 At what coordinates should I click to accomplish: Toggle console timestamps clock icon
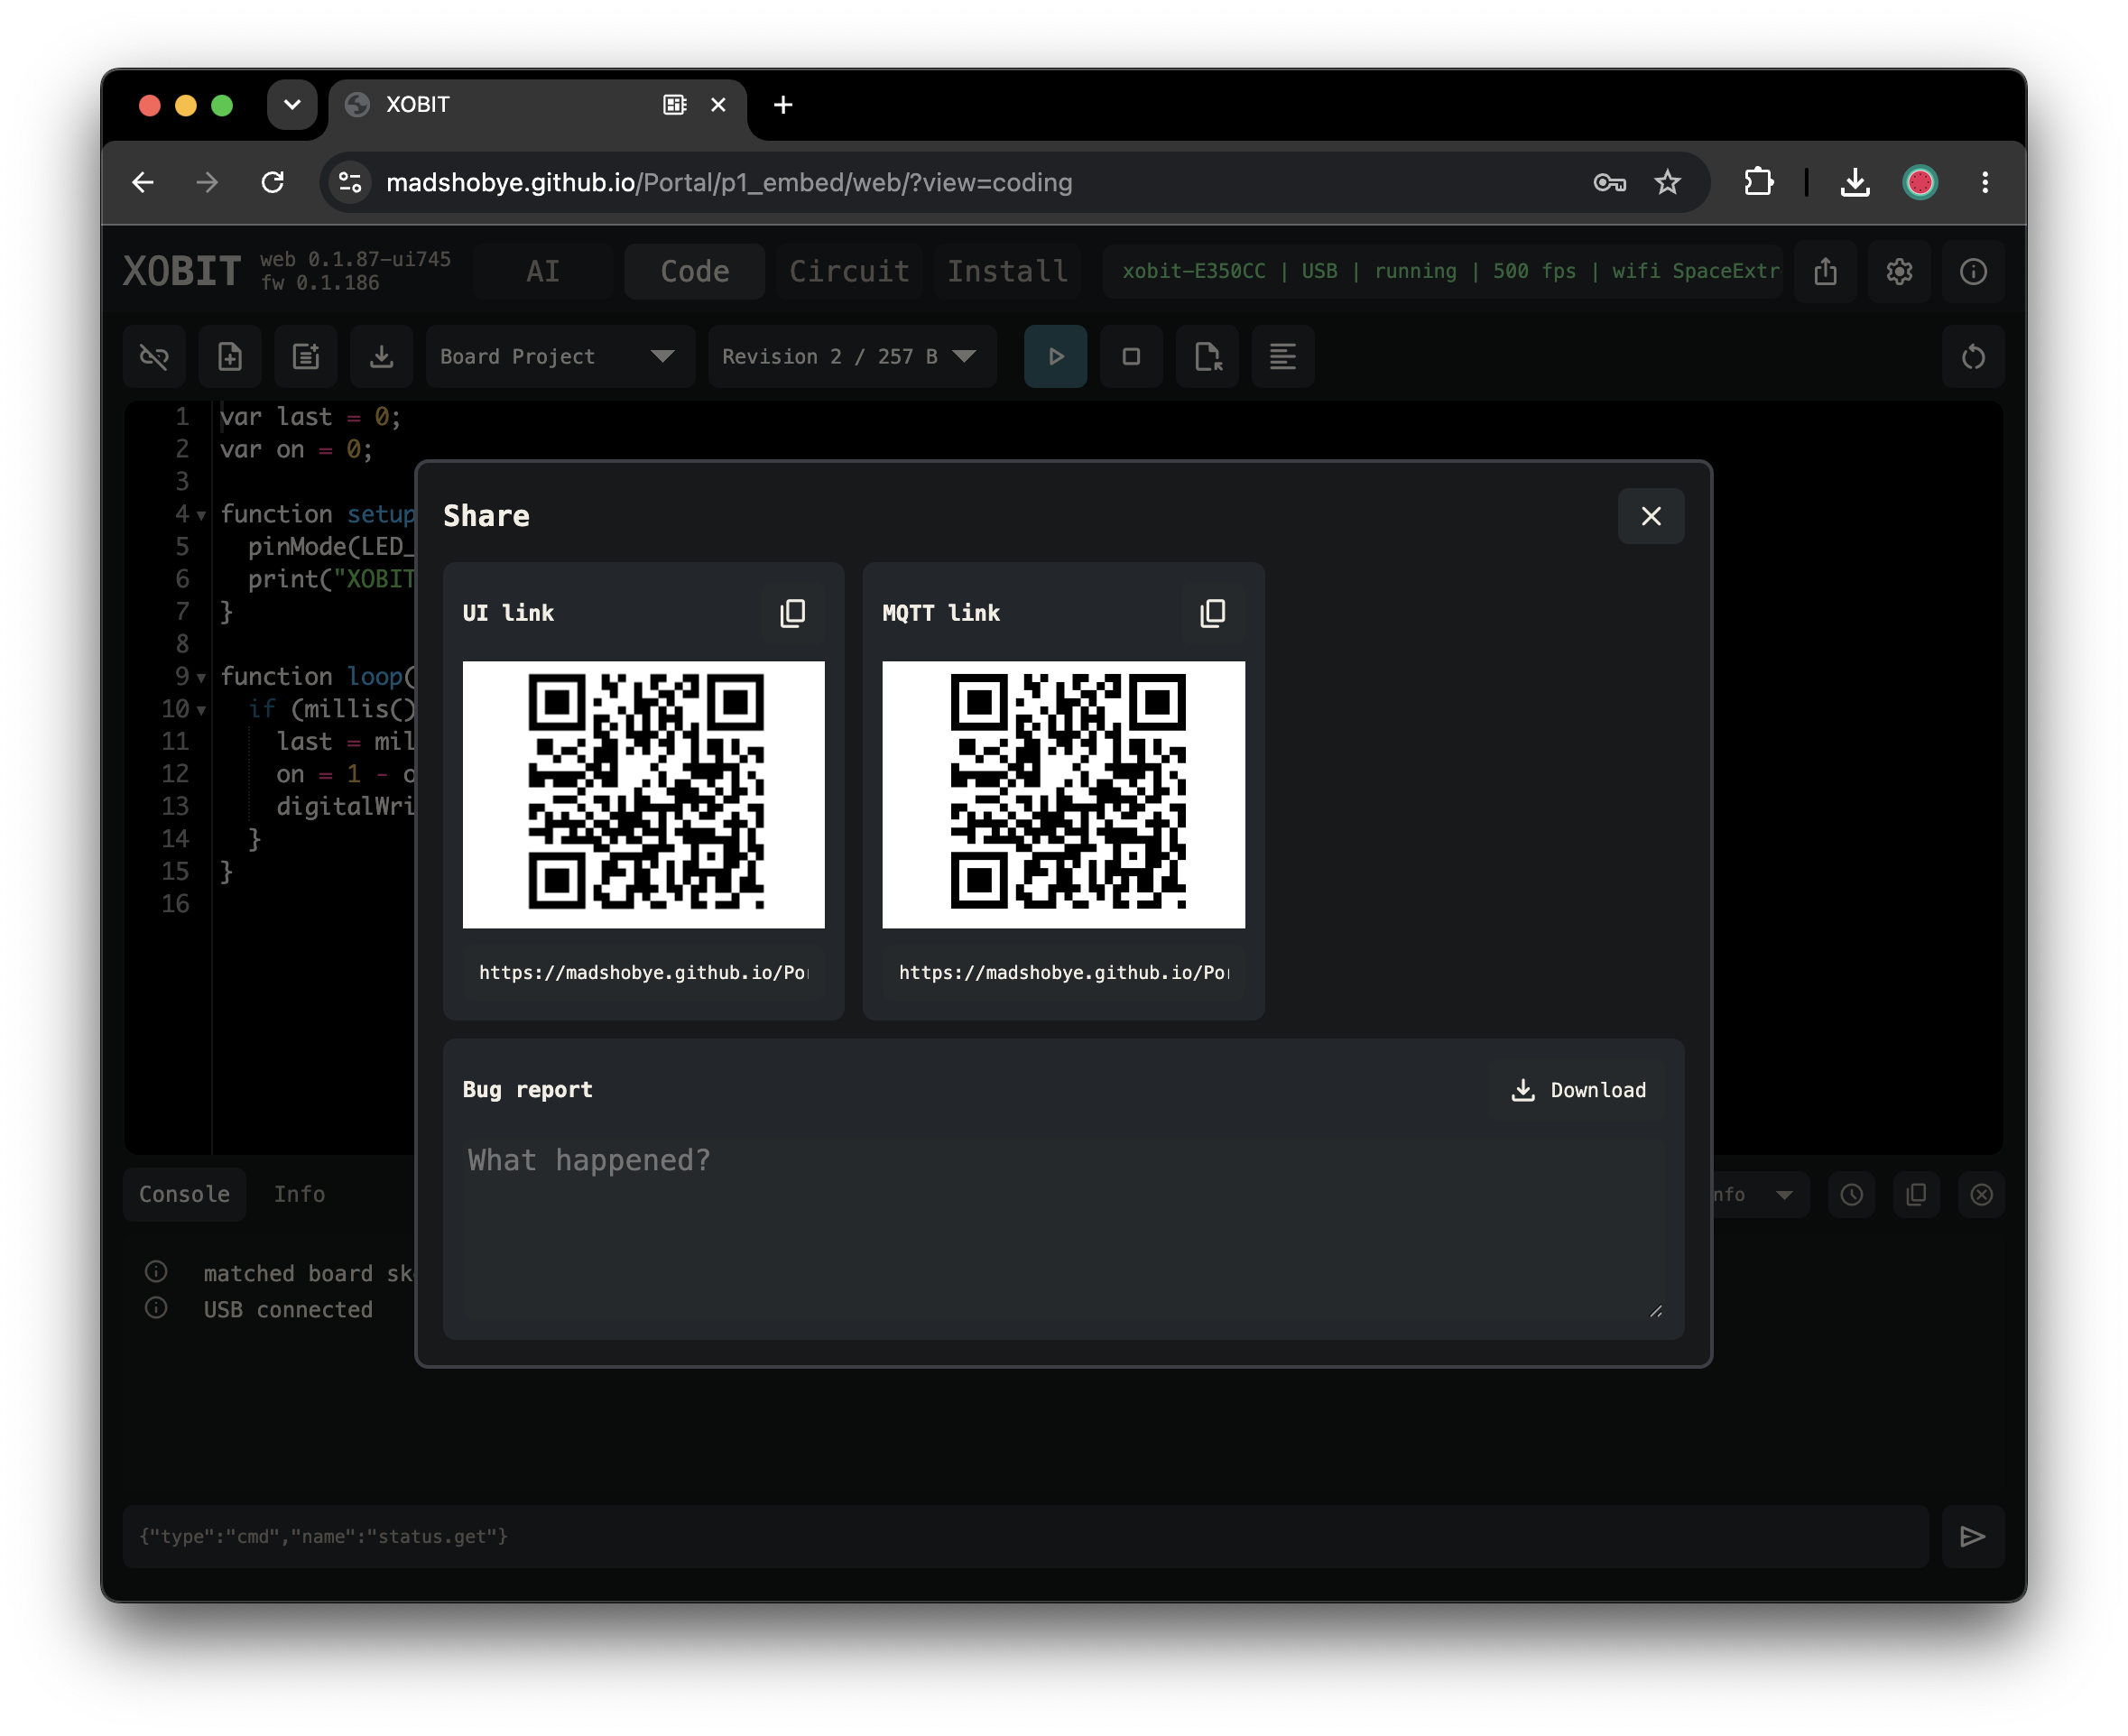pyautogui.click(x=1852, y=1195)
